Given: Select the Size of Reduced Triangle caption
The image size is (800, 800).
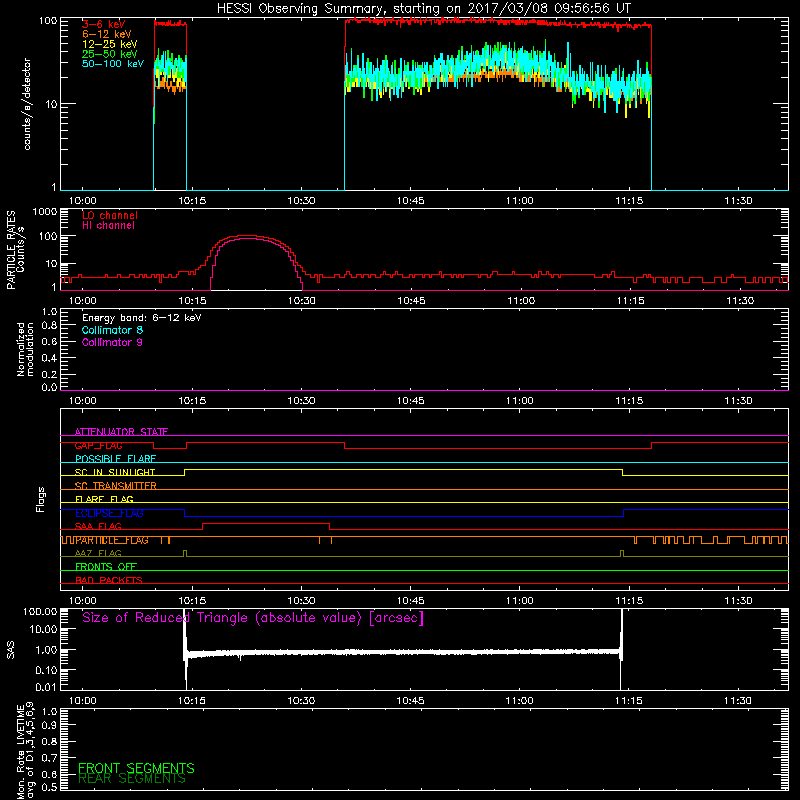Looking at the screenshot, I should [x=253, y=618].
